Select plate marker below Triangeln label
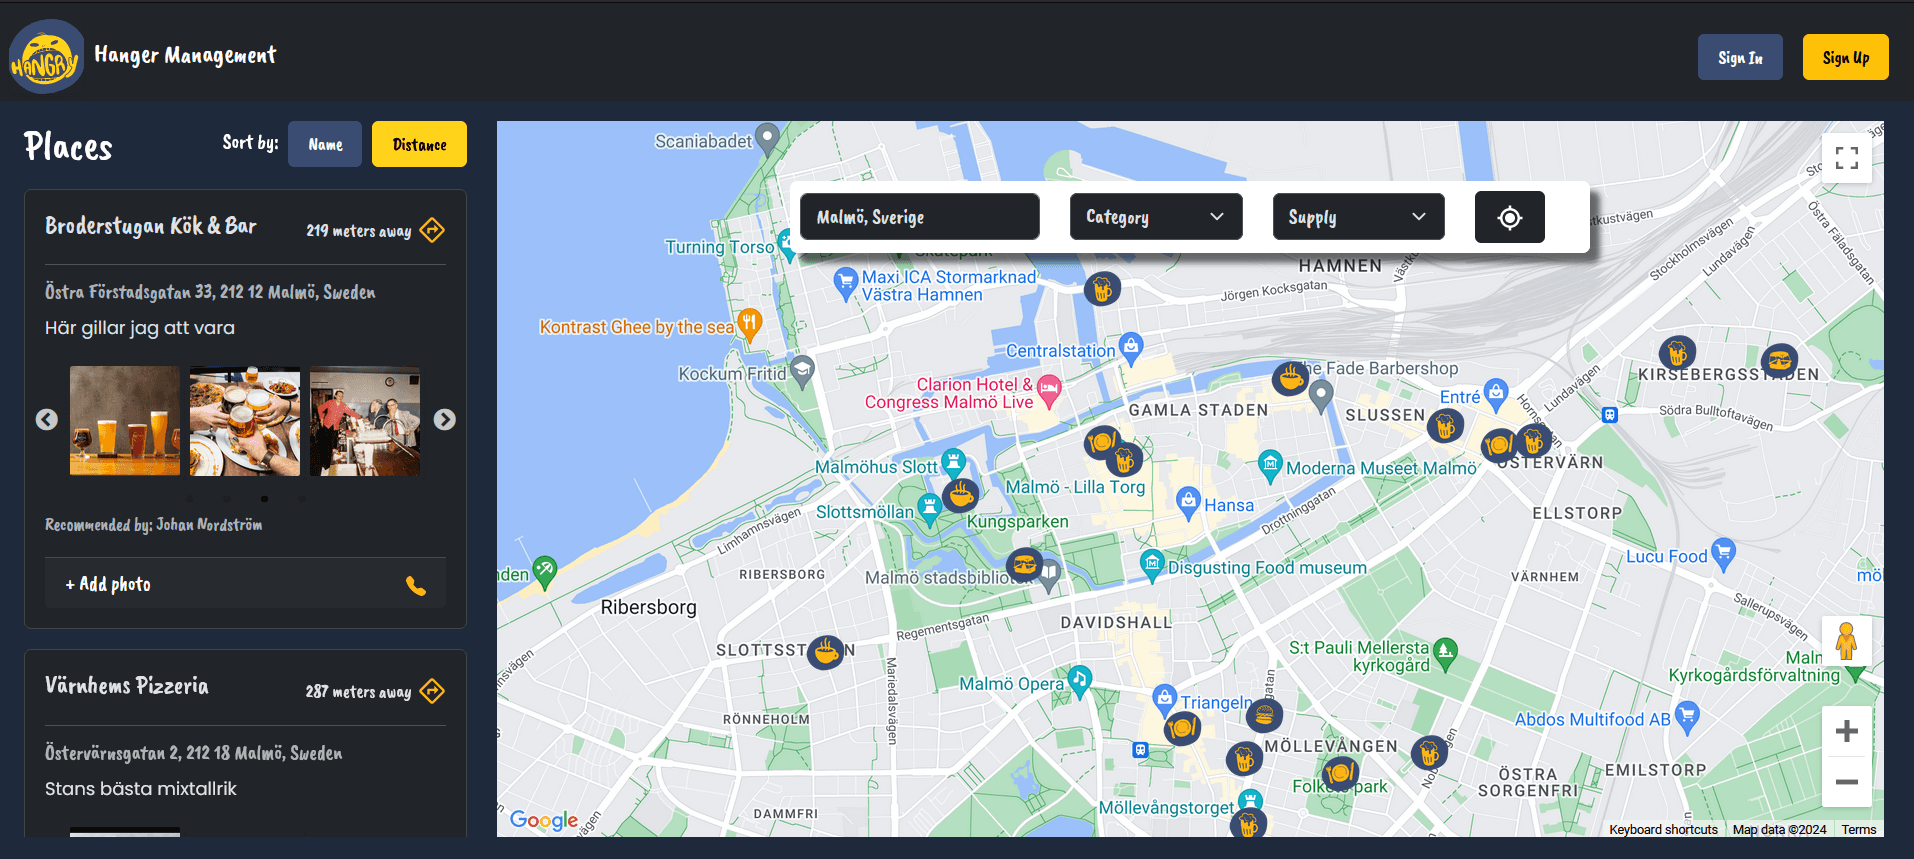 coord(1182,727)
